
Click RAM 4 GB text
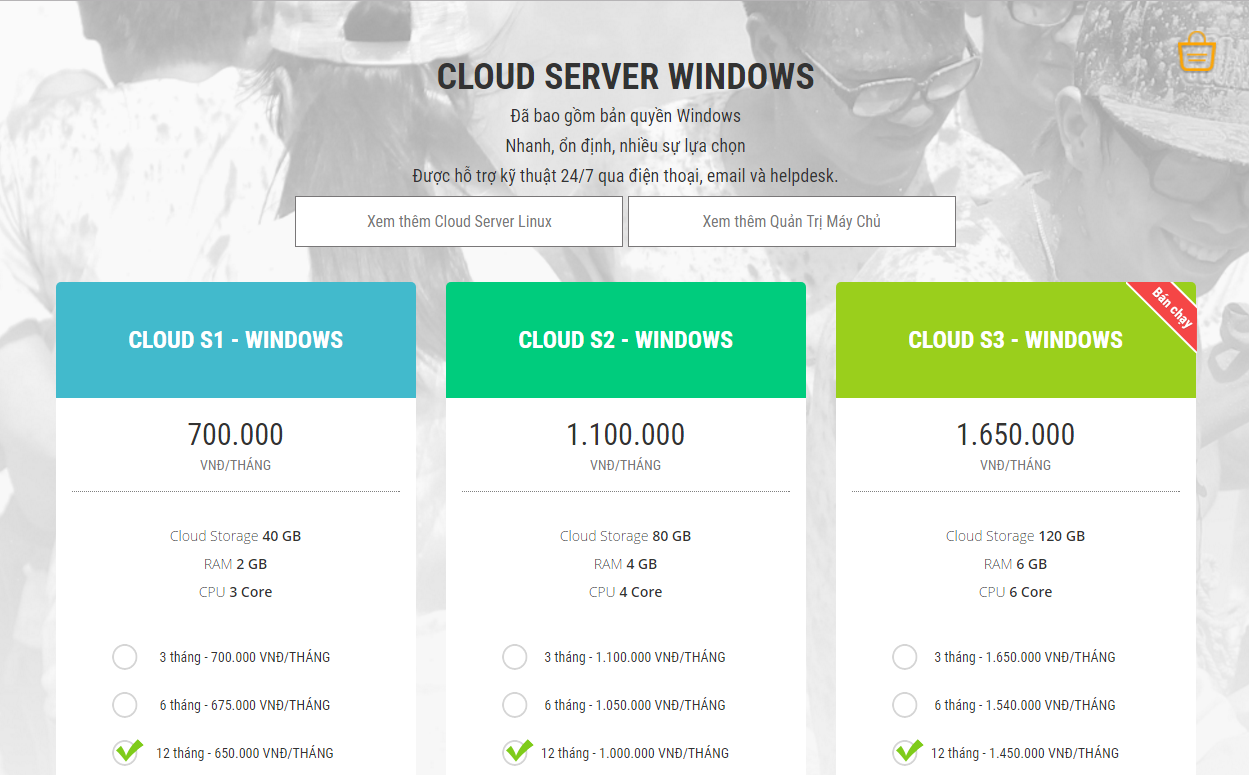coord(626,564)
